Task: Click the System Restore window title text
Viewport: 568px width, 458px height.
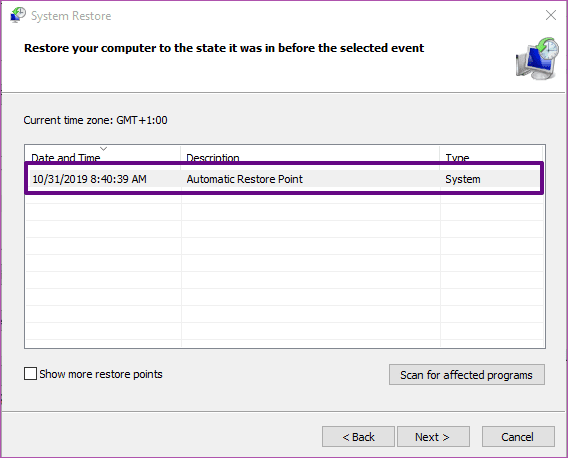Action: (71, 16)
